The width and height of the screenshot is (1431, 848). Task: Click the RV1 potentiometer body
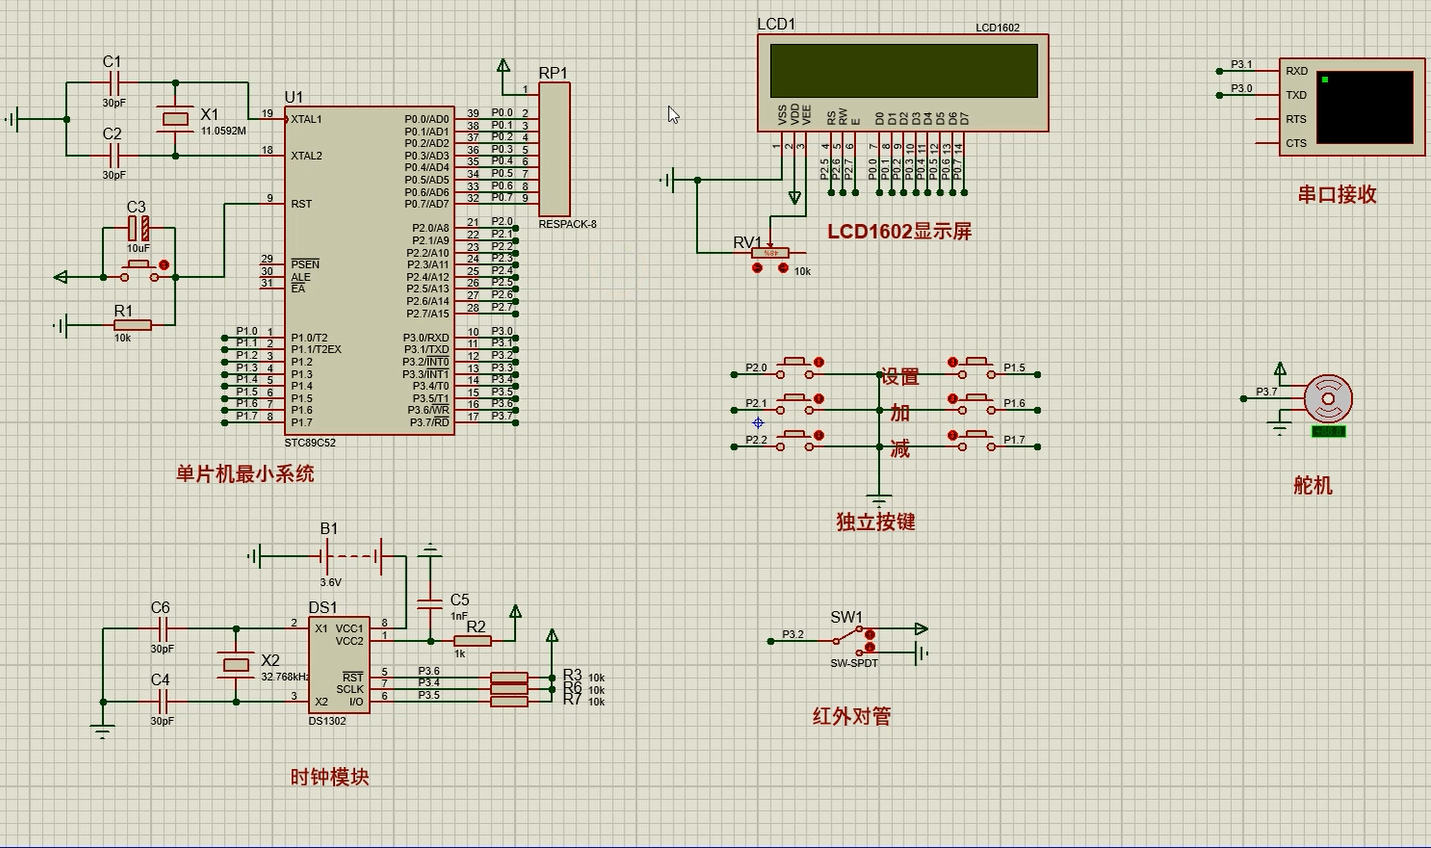click(x=770, y=253)
